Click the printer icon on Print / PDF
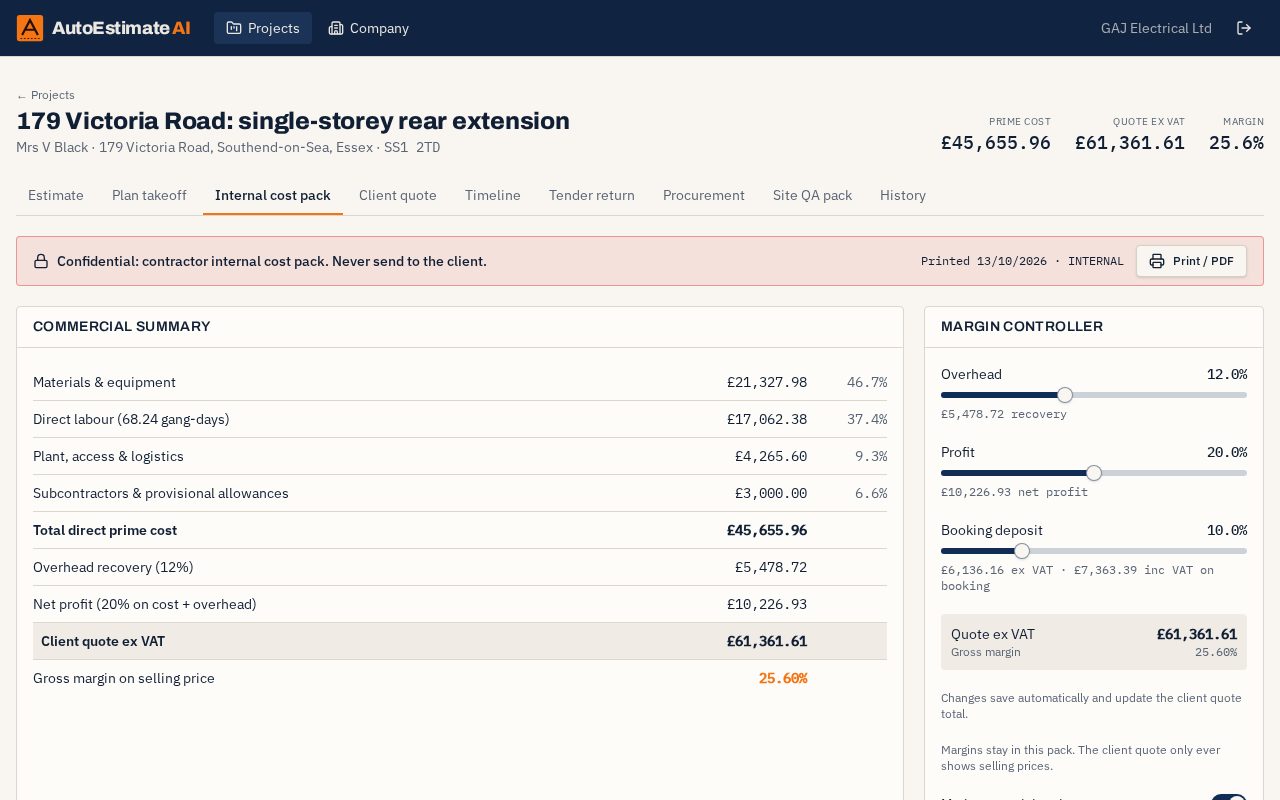The width and height of the screenshot is (1280, 800). tap(1157, 261)
